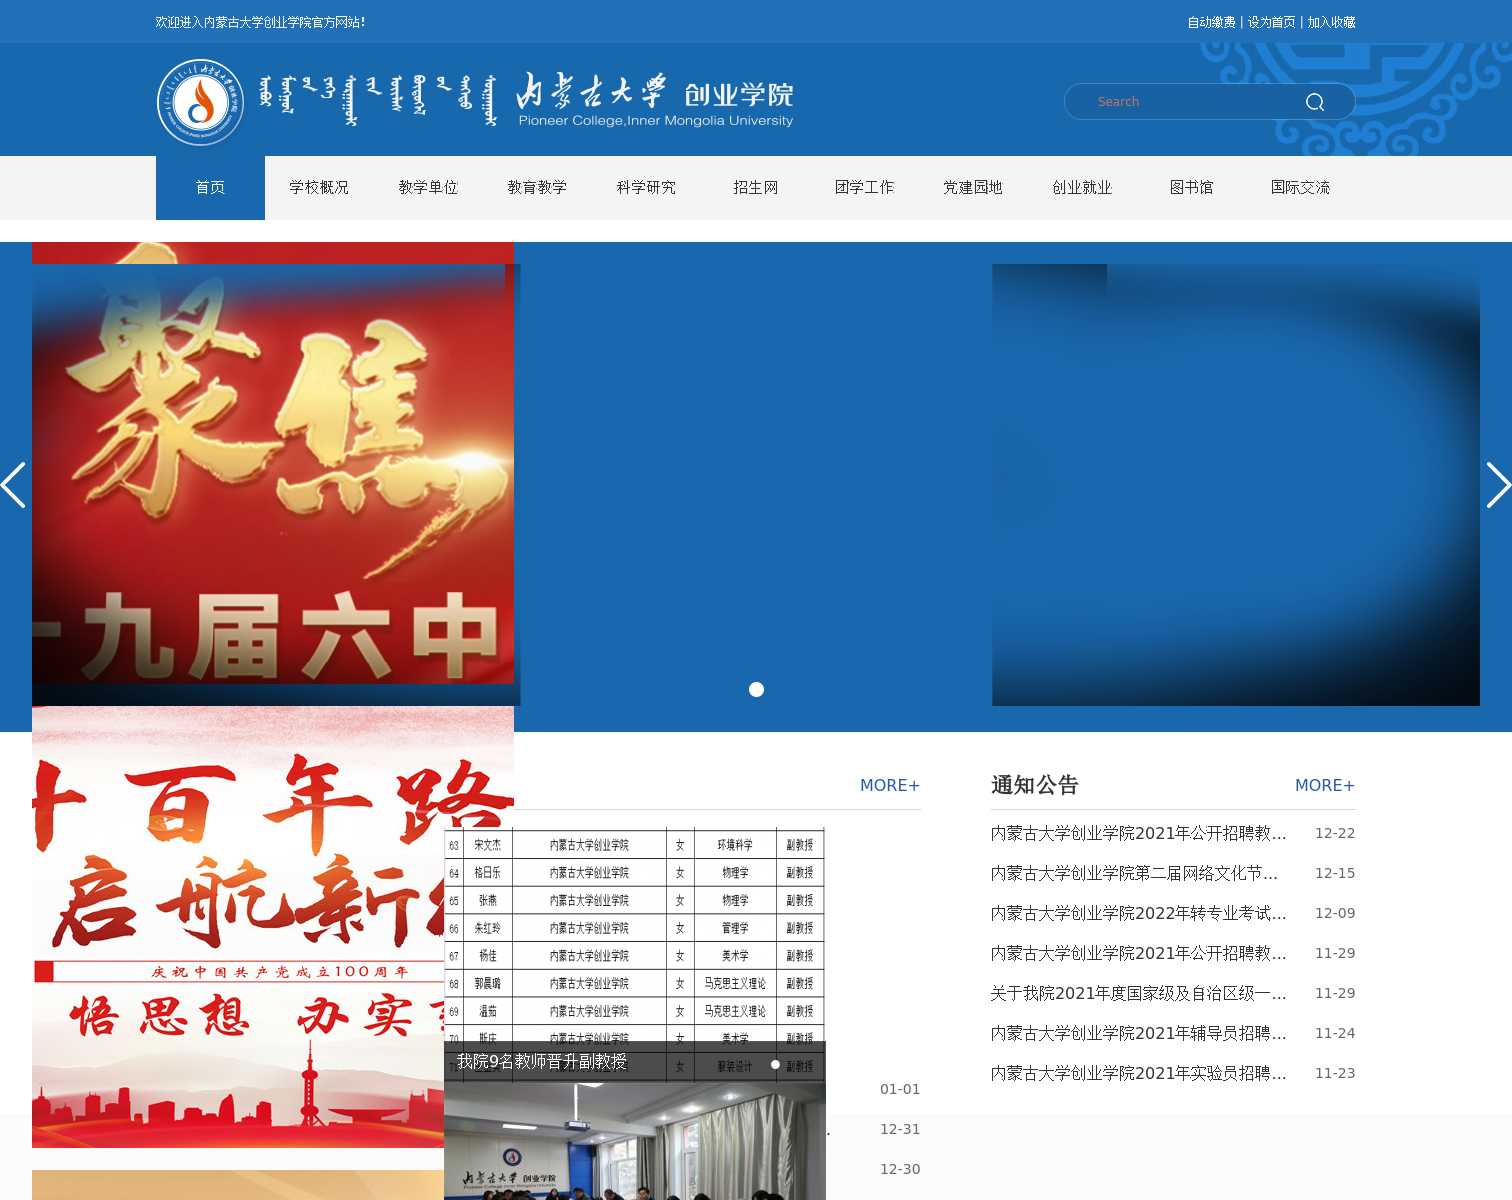Screen dimensions: 1512x1200
Task: Click the search magnifier icon
Action: [1314, 102]
